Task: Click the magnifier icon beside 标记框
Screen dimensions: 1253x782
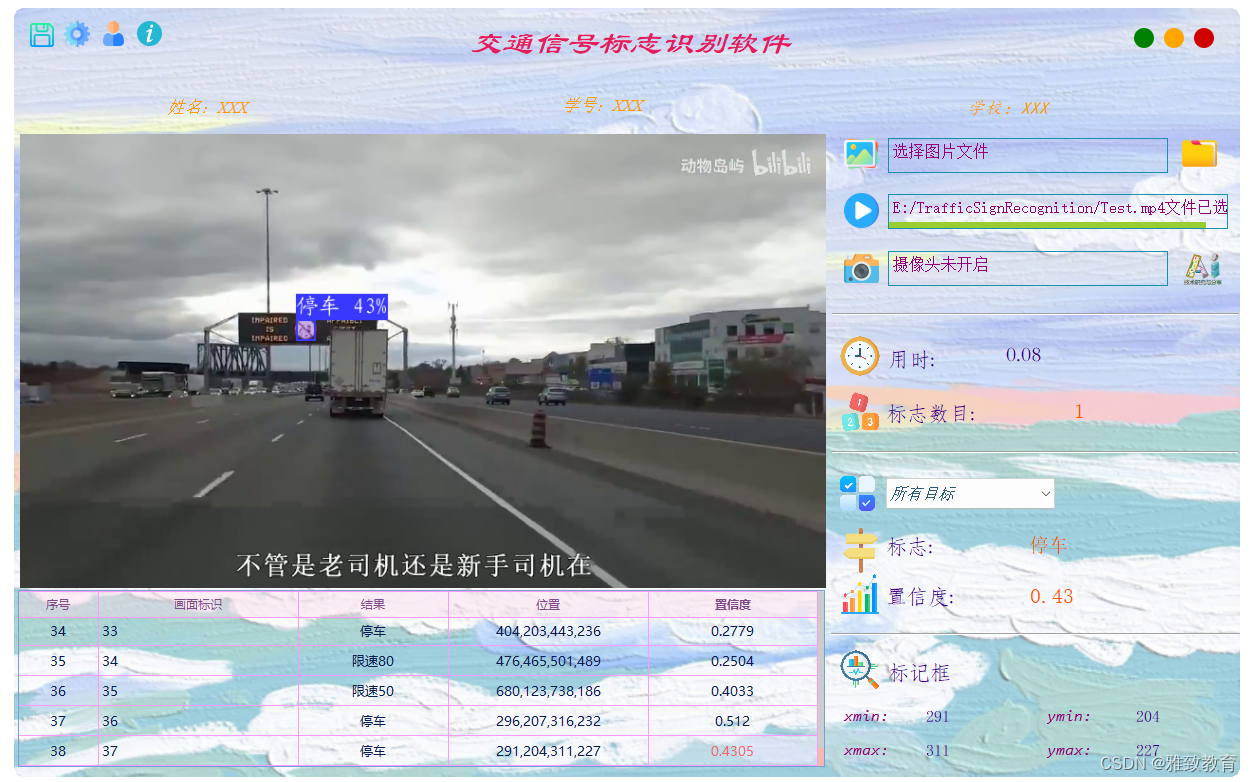Action: click(x=860, y=669)
